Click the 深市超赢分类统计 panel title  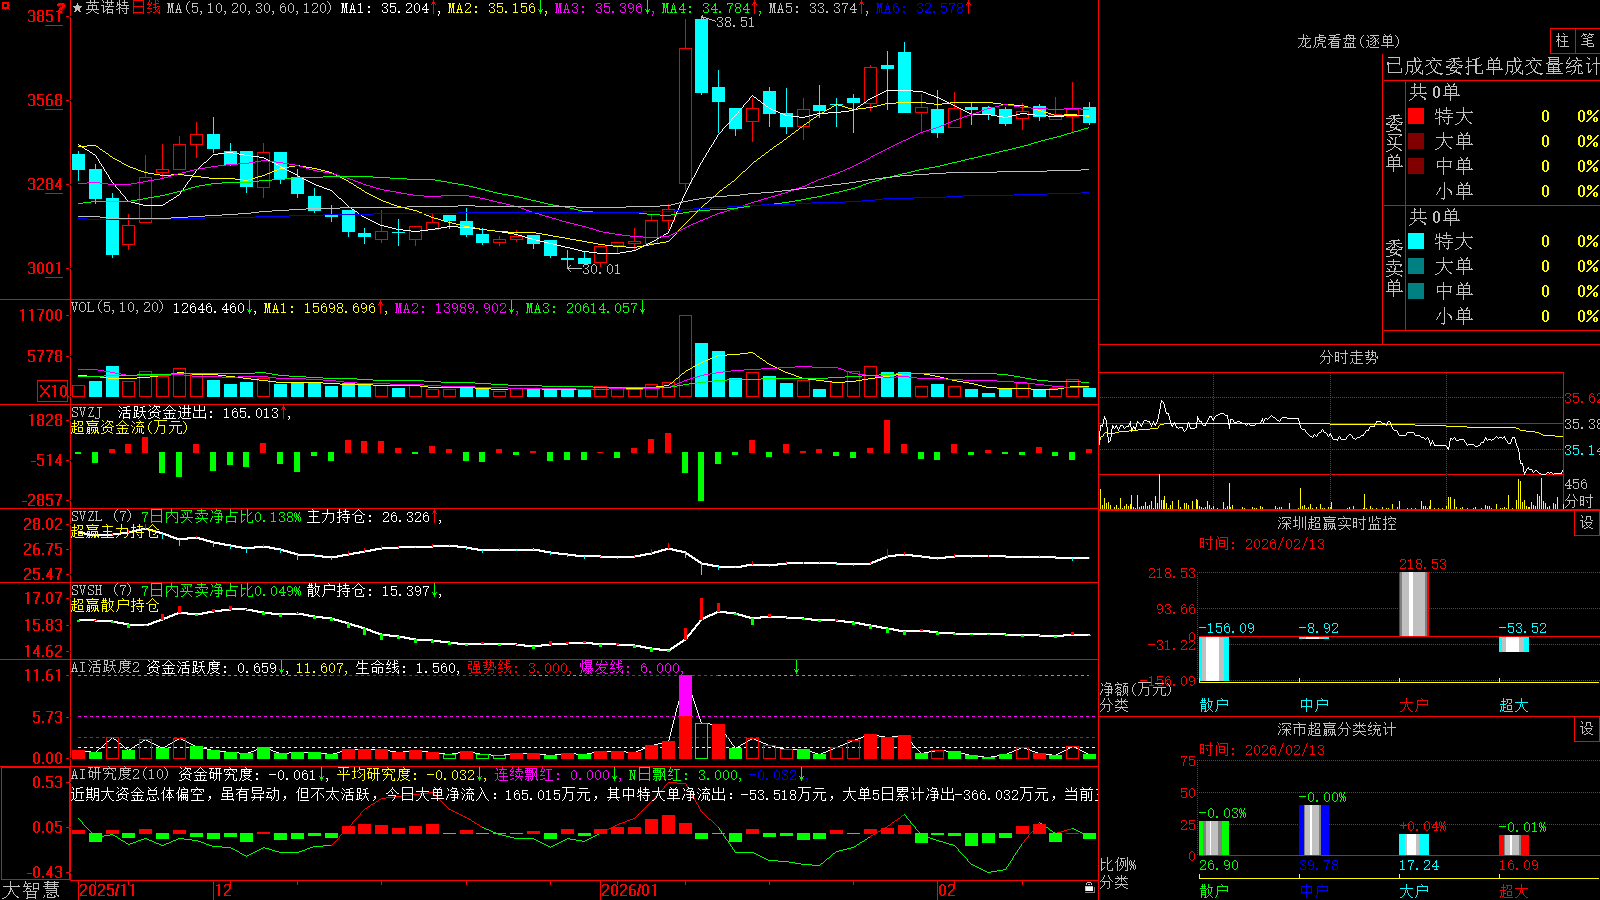pyautogui.click(x=1337, y=729)
